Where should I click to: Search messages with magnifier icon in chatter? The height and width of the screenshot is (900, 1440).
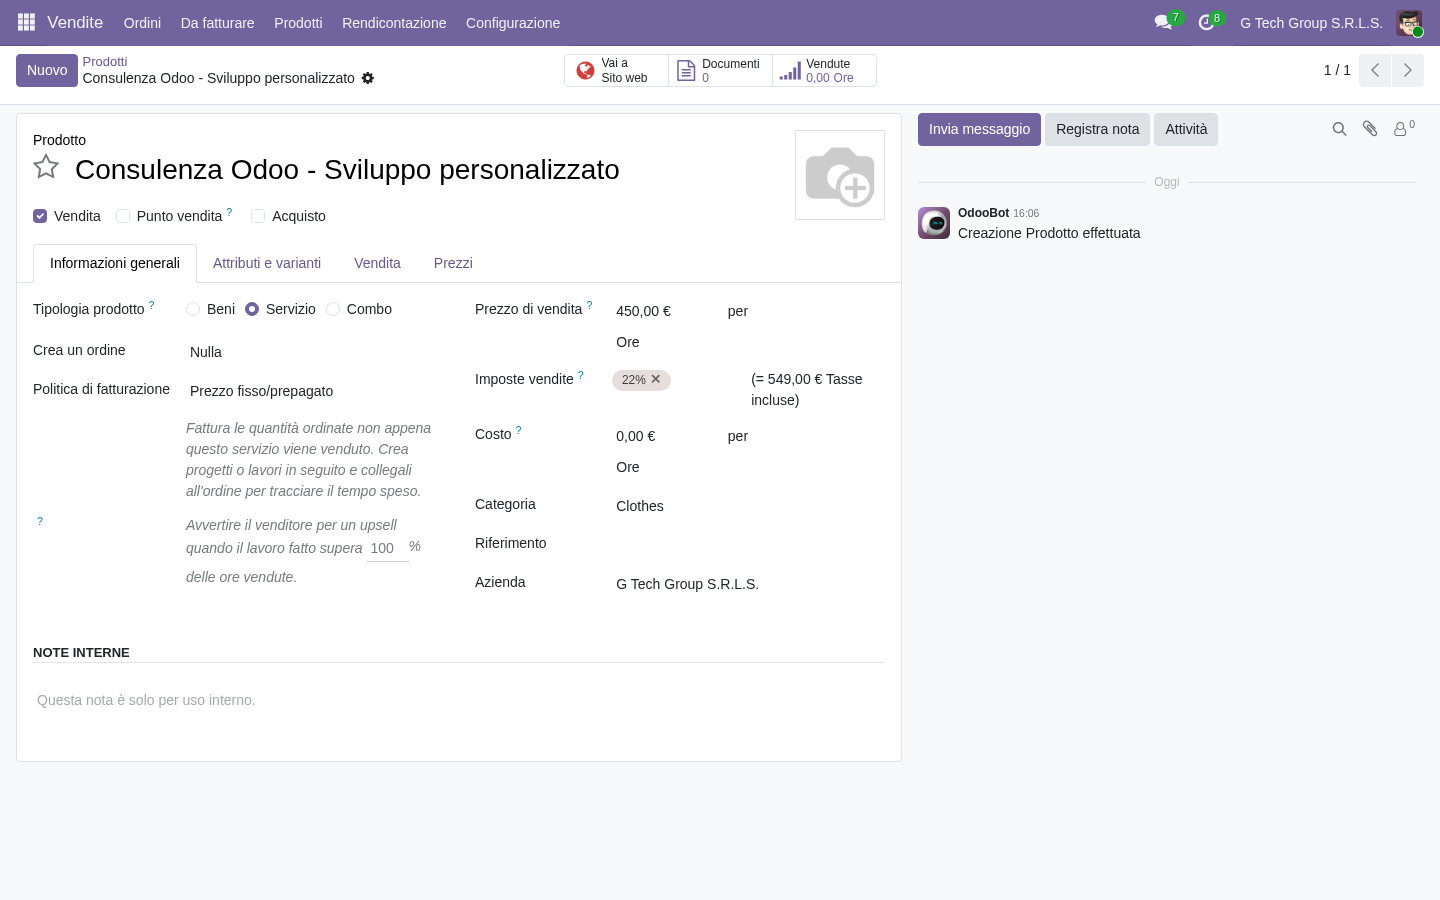click(x=1339, y=129)
